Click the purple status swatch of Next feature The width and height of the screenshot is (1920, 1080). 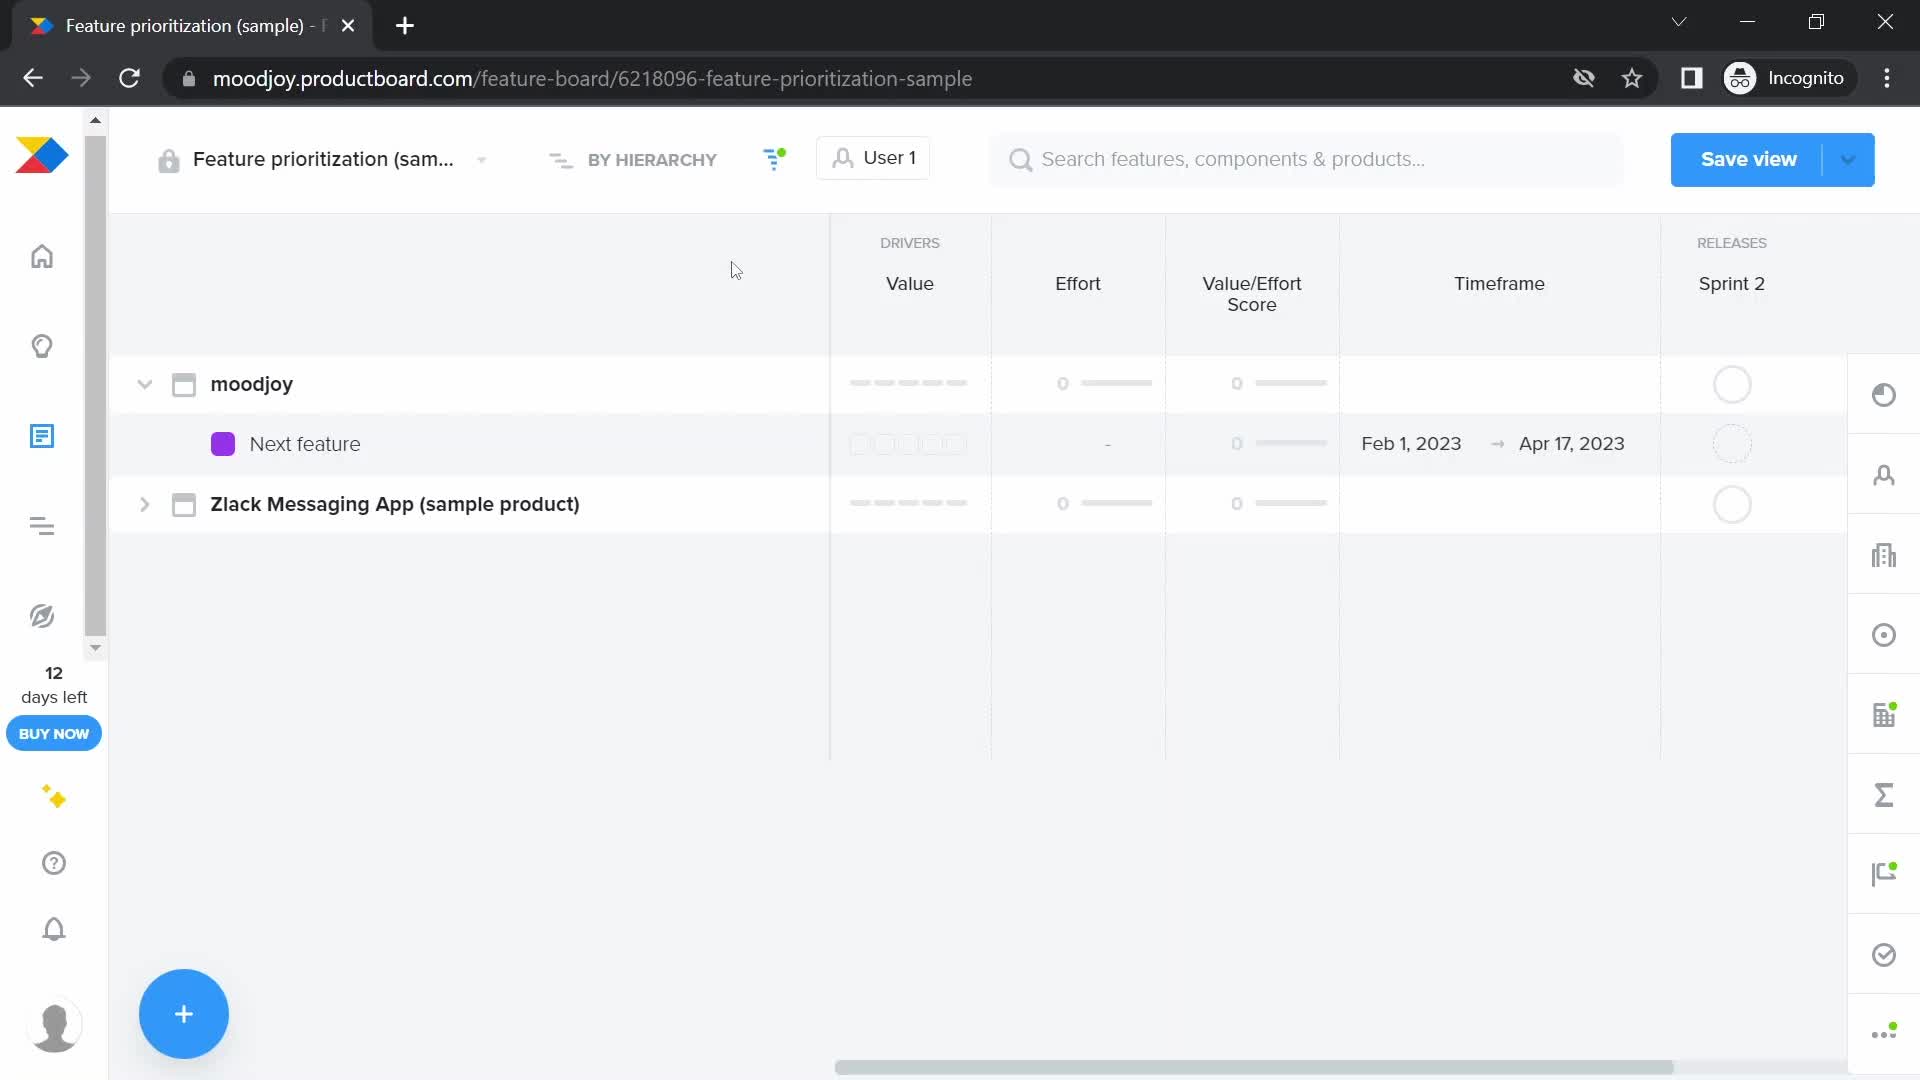pos(223,444)
